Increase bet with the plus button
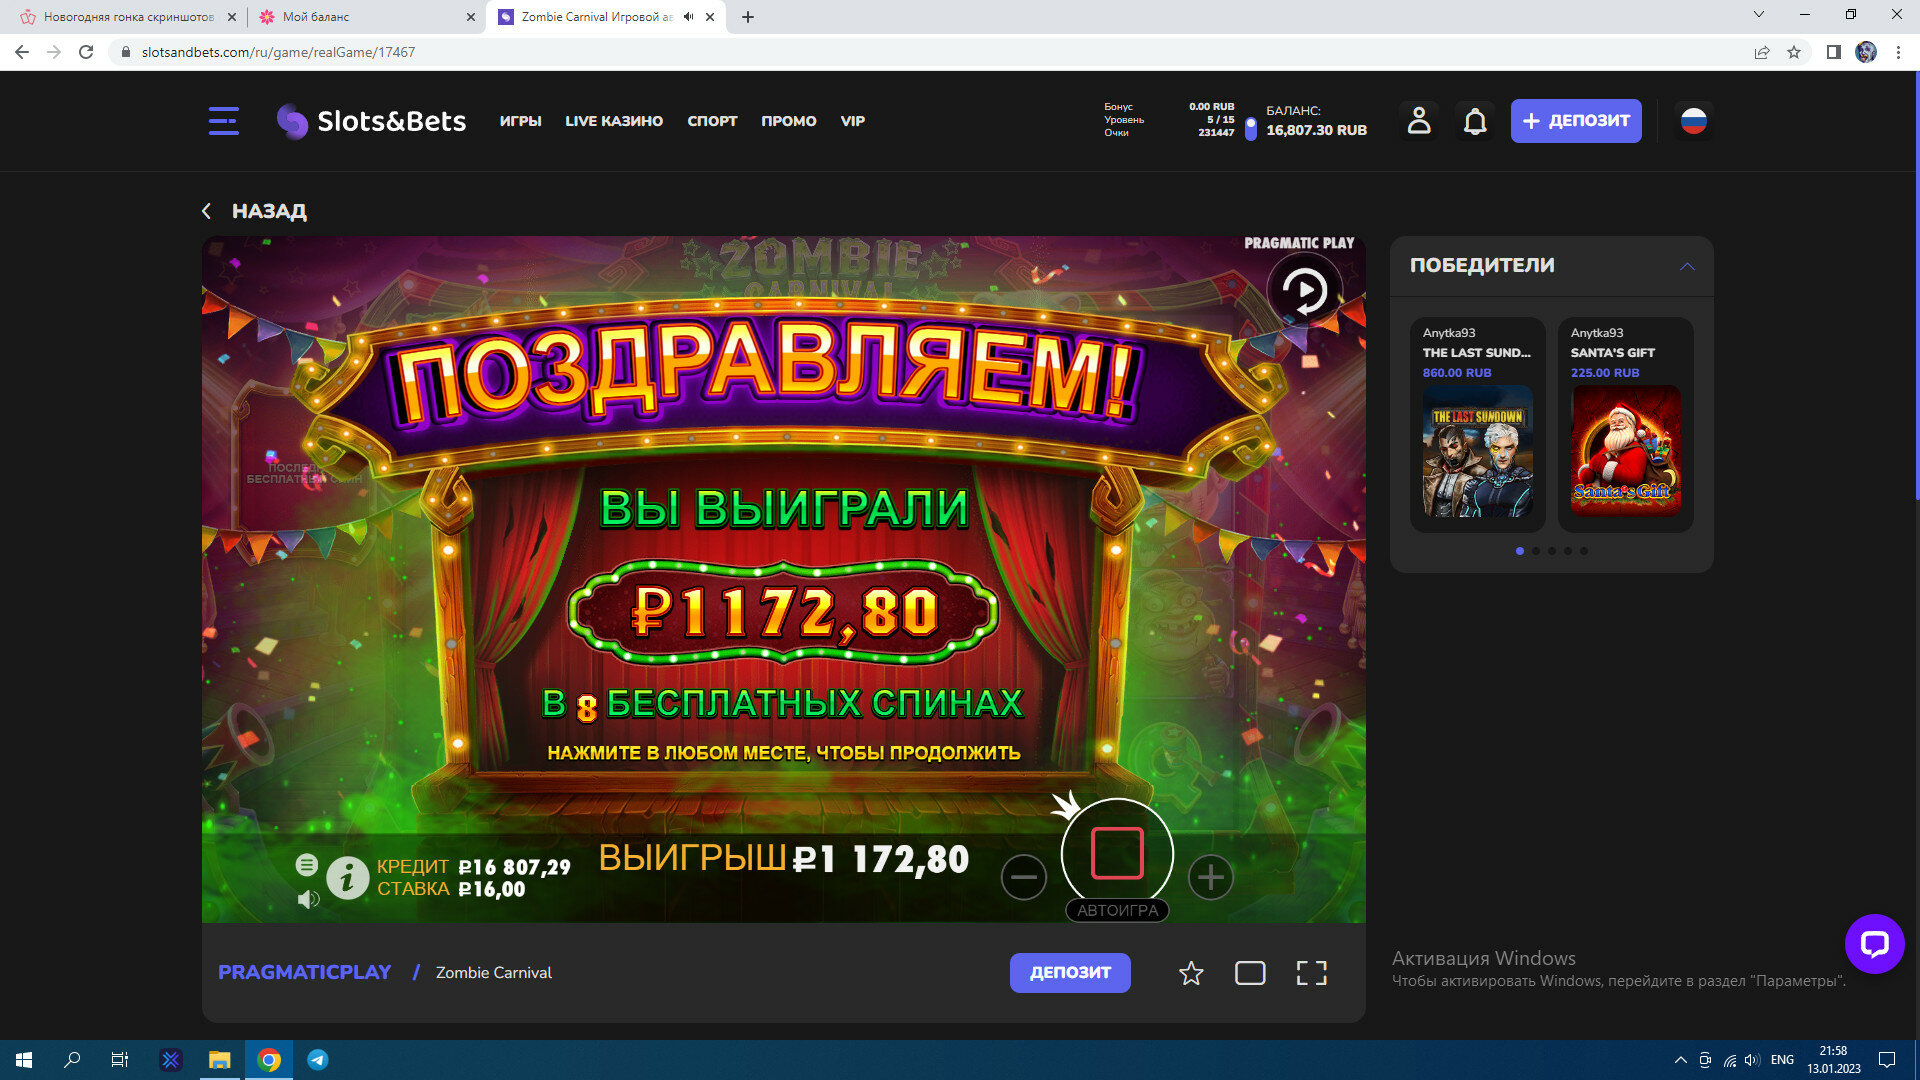 (1210, 877)
